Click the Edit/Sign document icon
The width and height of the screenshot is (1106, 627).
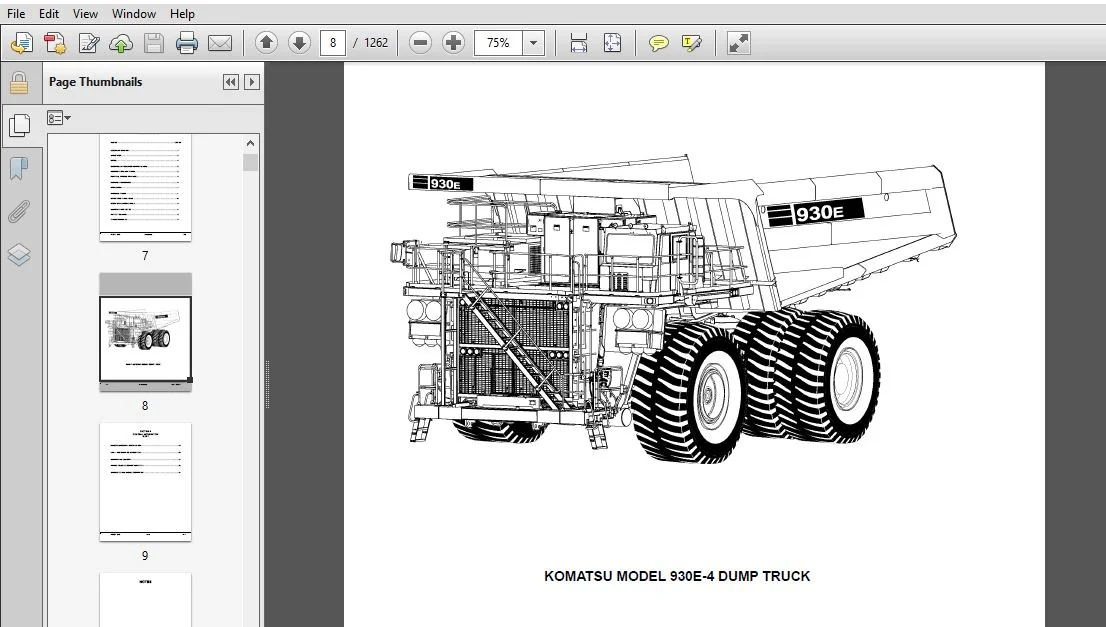click(88, 43)
